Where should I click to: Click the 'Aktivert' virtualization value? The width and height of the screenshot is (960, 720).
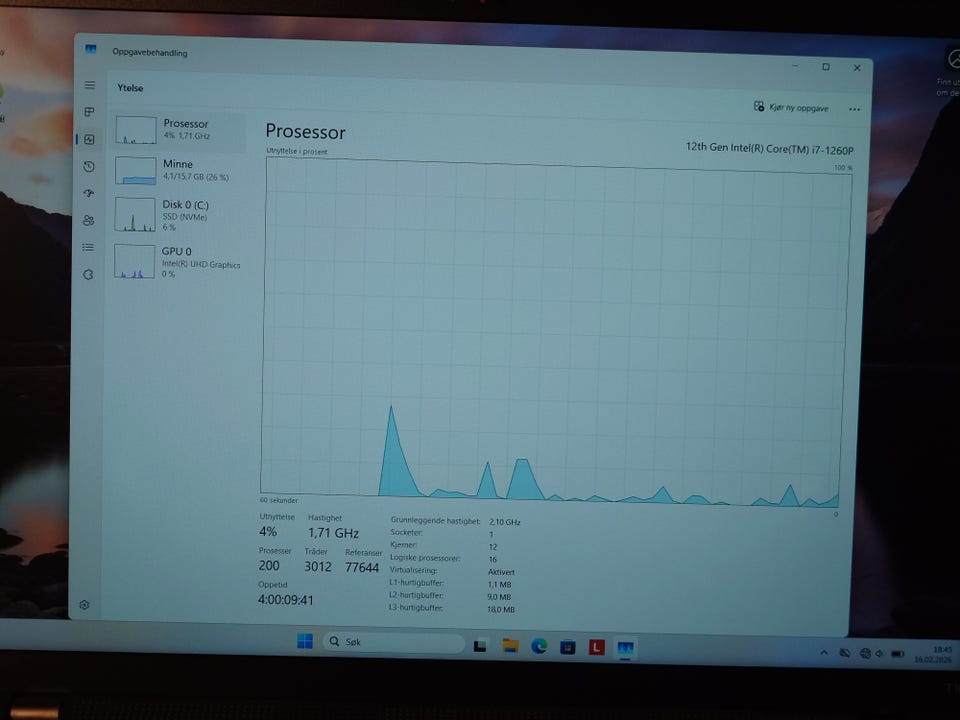coord(501,572)
